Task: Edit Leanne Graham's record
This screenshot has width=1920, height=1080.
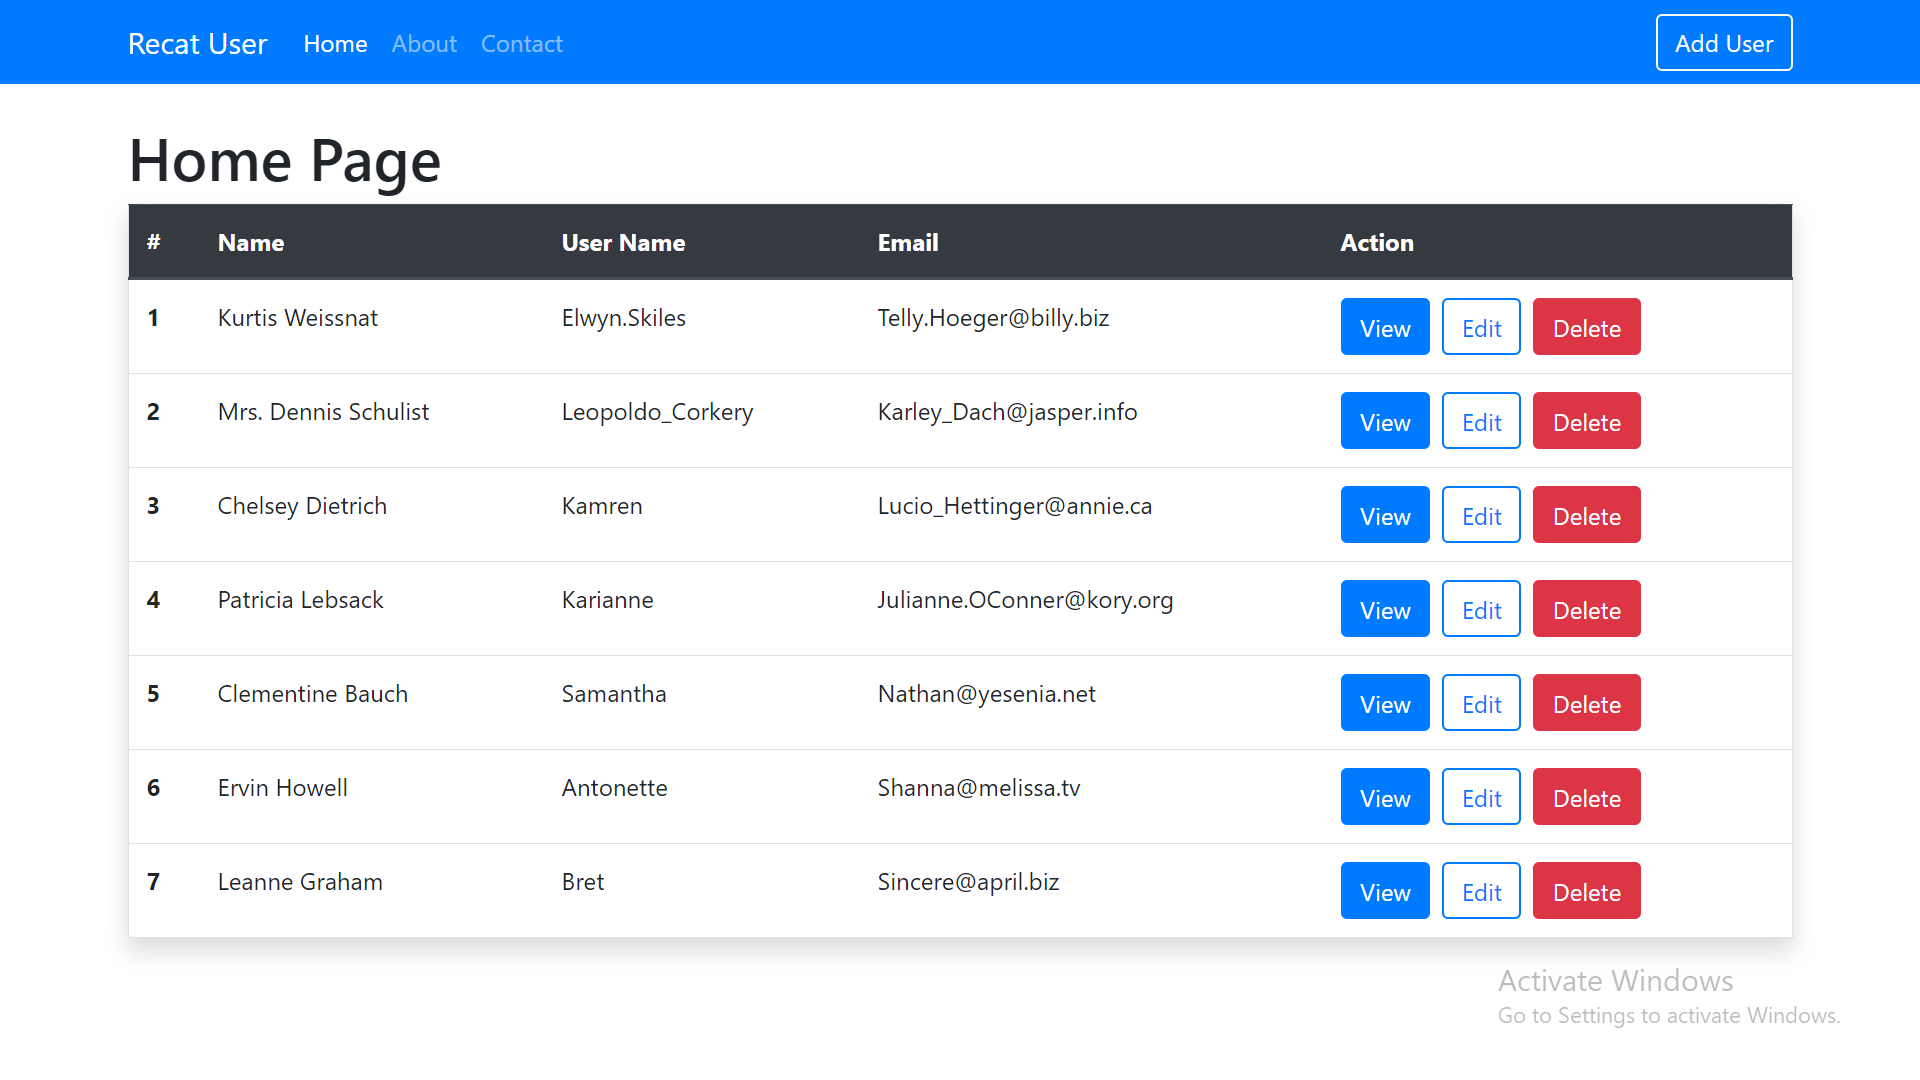Action: click(1480, 891)
